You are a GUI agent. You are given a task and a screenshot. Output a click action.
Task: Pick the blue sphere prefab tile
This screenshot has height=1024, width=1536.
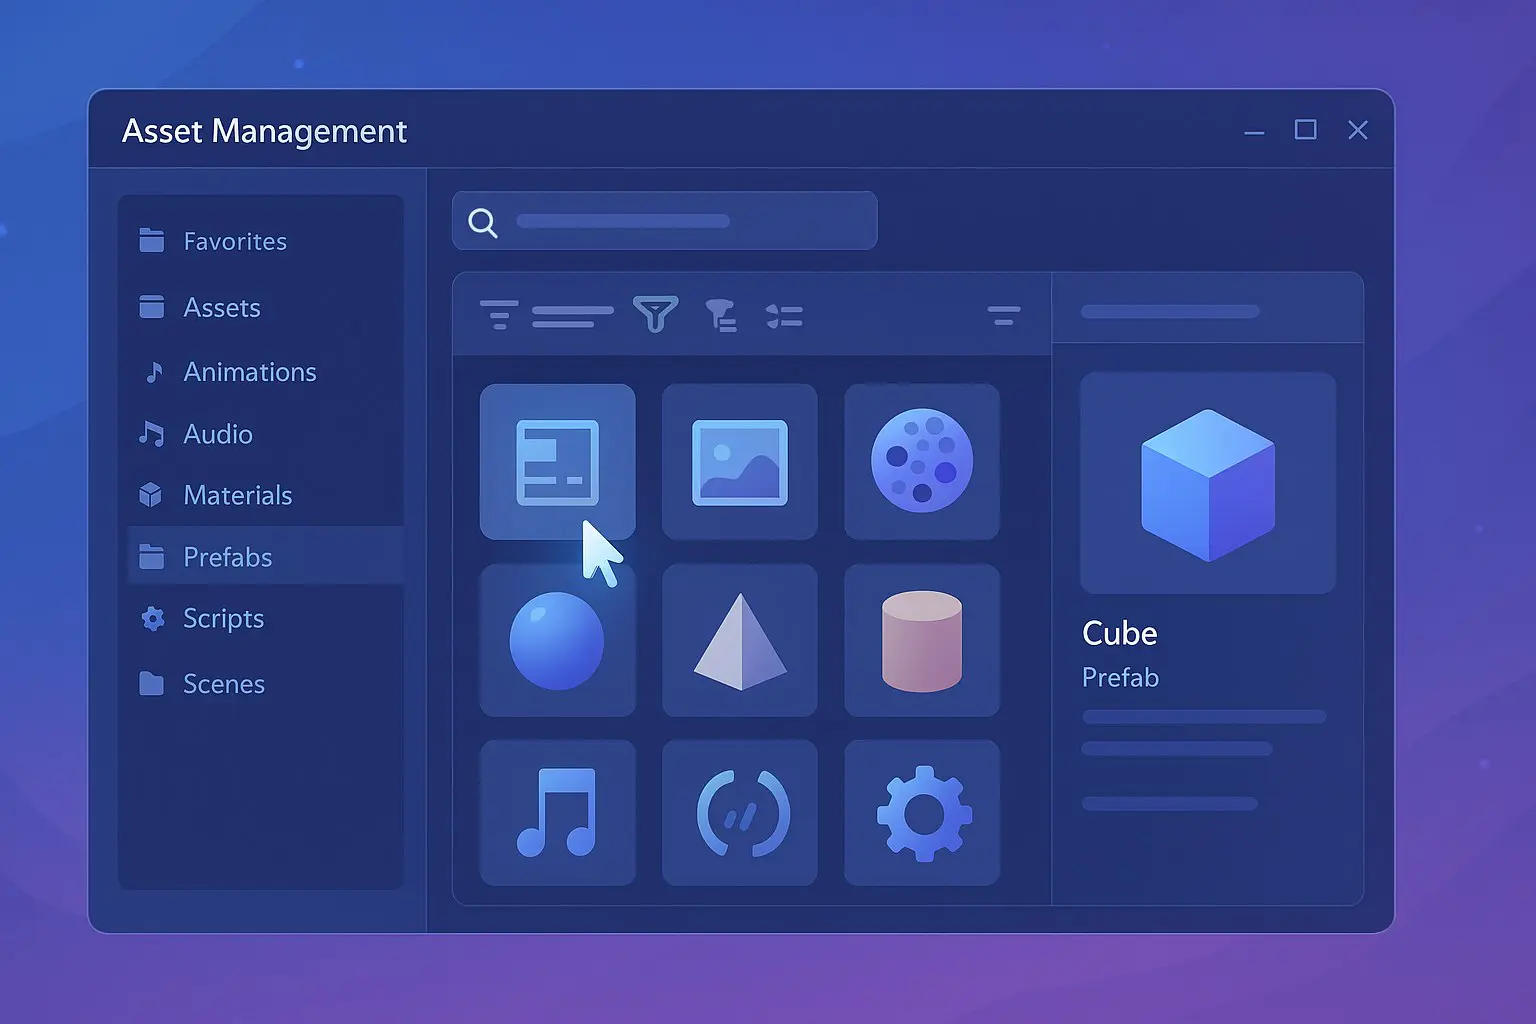[x=557, y=641]
